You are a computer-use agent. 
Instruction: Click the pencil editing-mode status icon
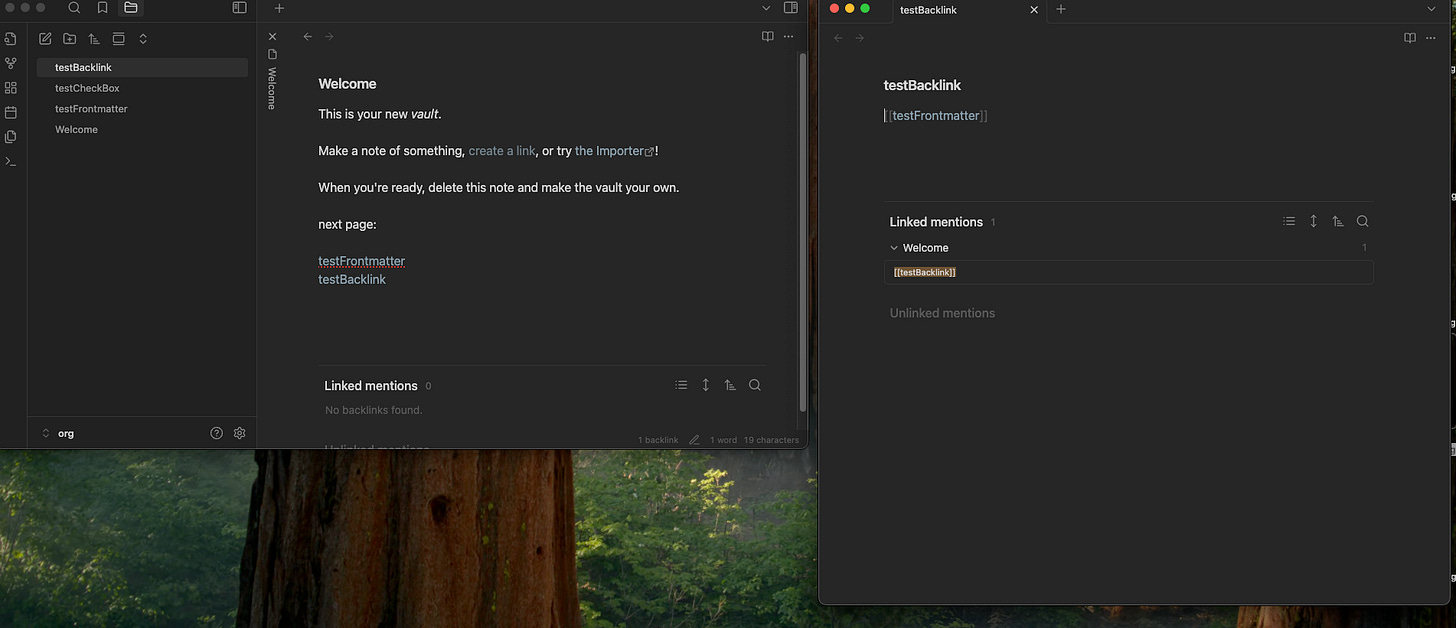click(x=694, y=440)
